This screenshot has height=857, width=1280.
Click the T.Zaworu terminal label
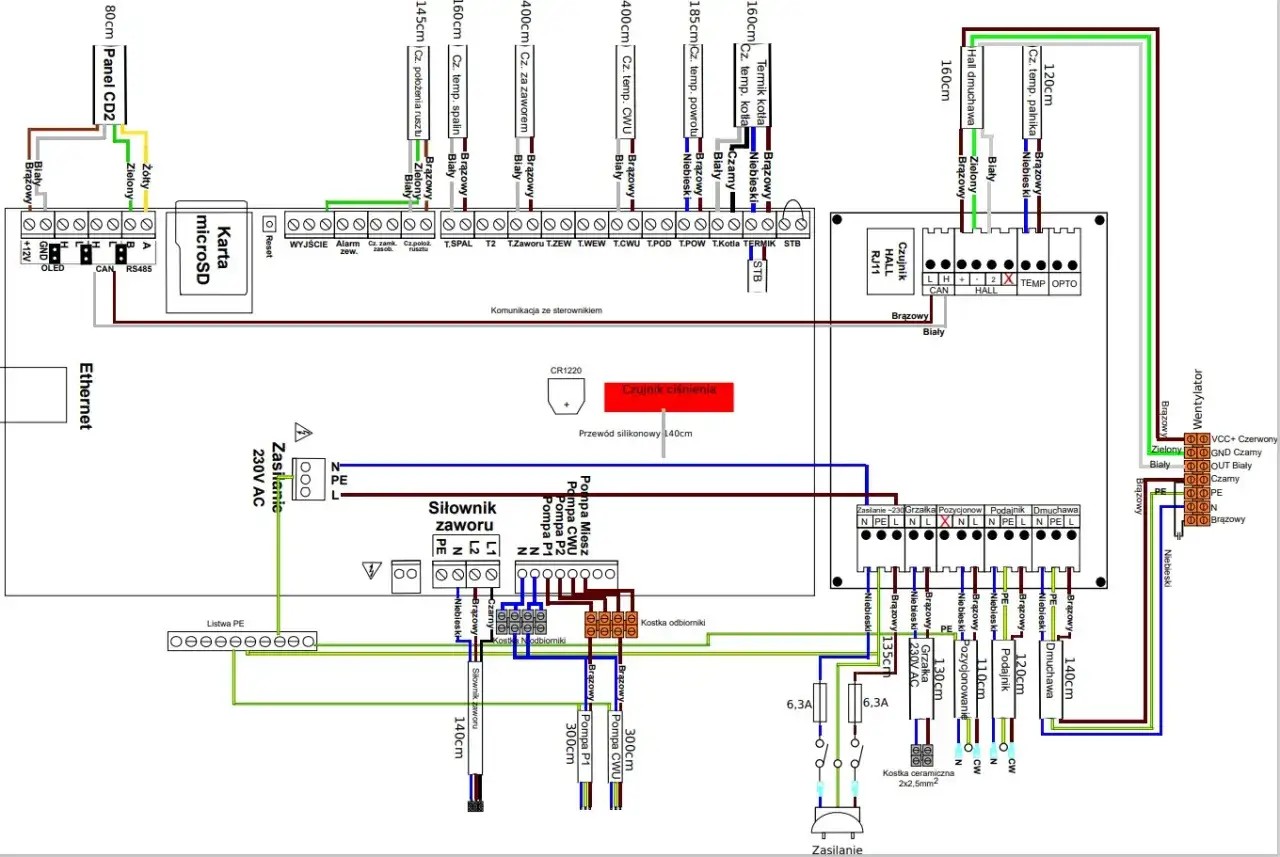525,243
